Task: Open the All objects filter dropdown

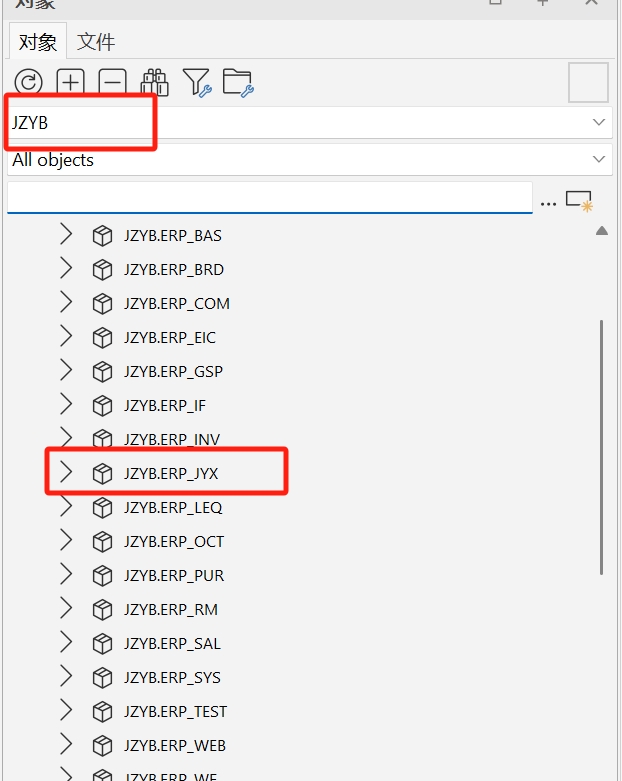Action: pyautogui.click(x=599, y=159)
